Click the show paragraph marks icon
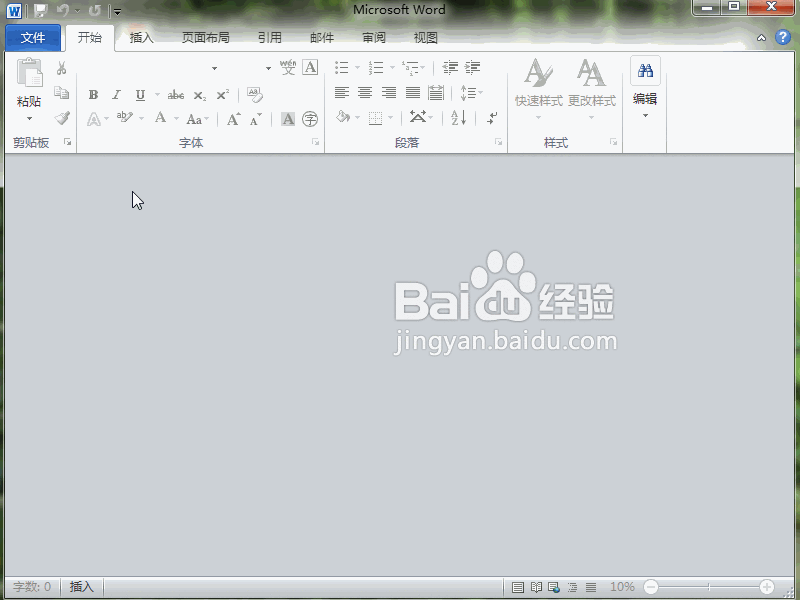Viewport: 800px width, 600px height. [x=492, y=118]
